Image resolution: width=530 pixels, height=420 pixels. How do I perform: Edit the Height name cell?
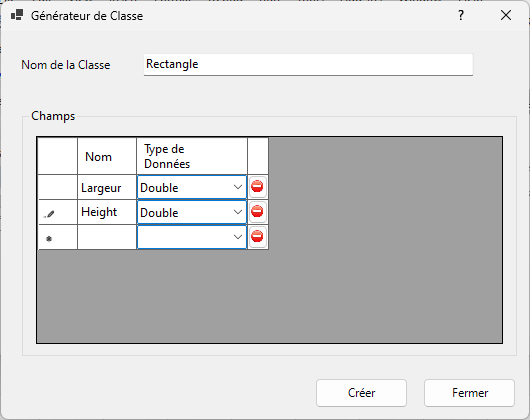107,212
